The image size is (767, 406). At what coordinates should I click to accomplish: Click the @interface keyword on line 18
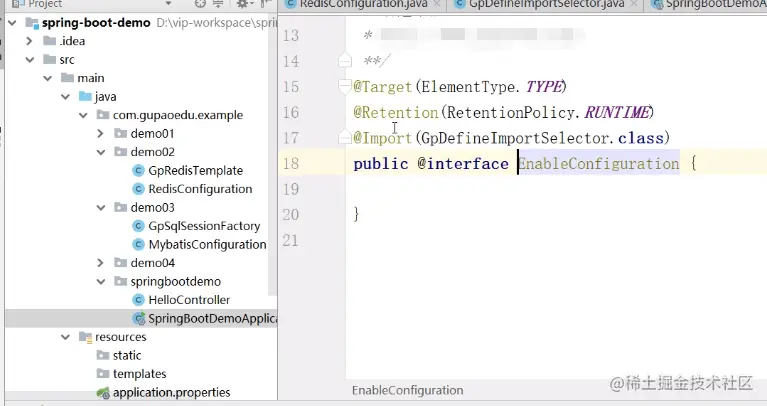click(463, 163)
